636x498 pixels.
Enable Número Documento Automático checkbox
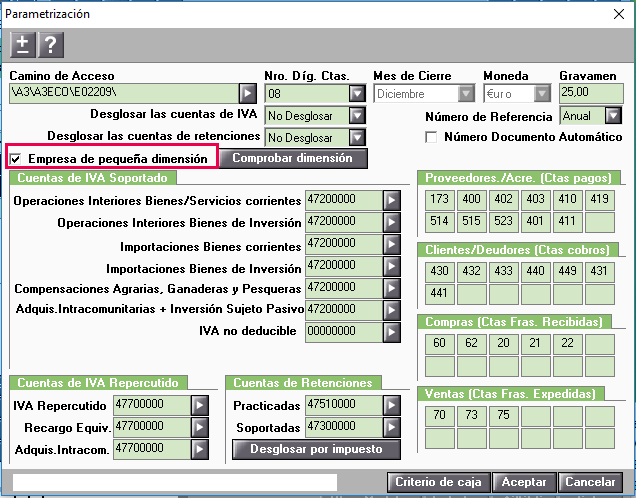431,137
